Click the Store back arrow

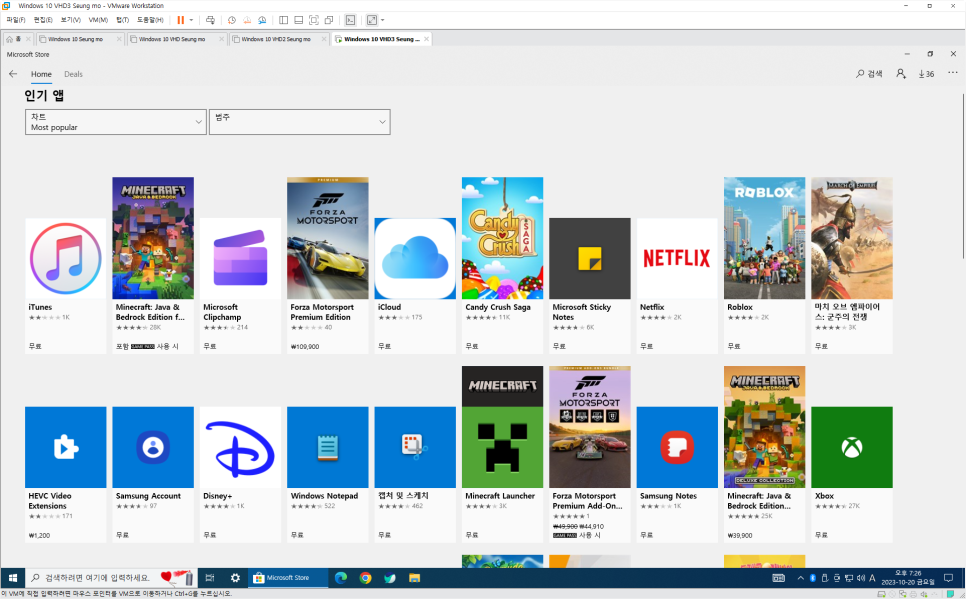tap(13, 74)
